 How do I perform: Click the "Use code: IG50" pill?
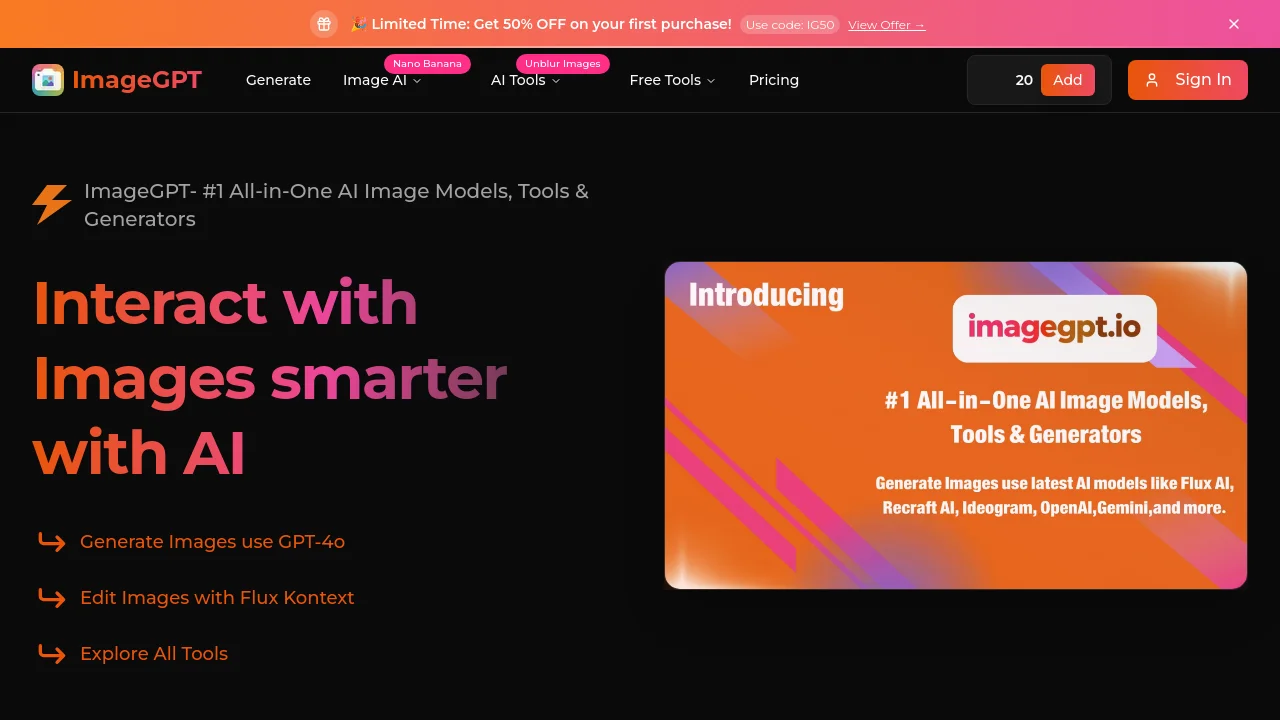[x=790, y=25]
